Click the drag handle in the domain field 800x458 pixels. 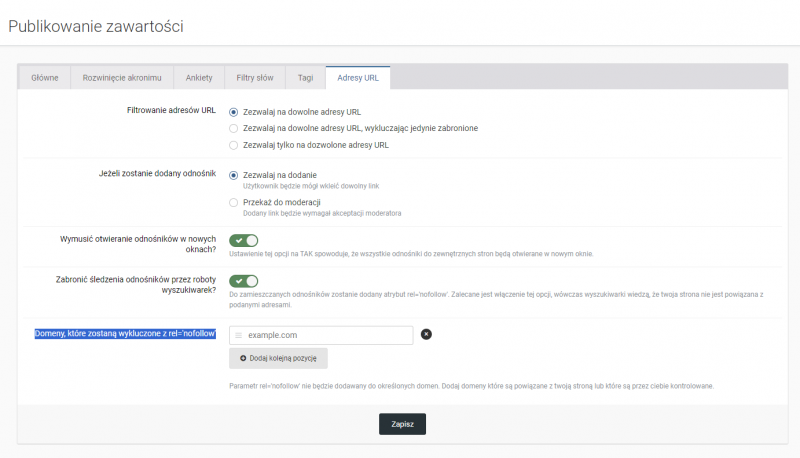(238, 335)
